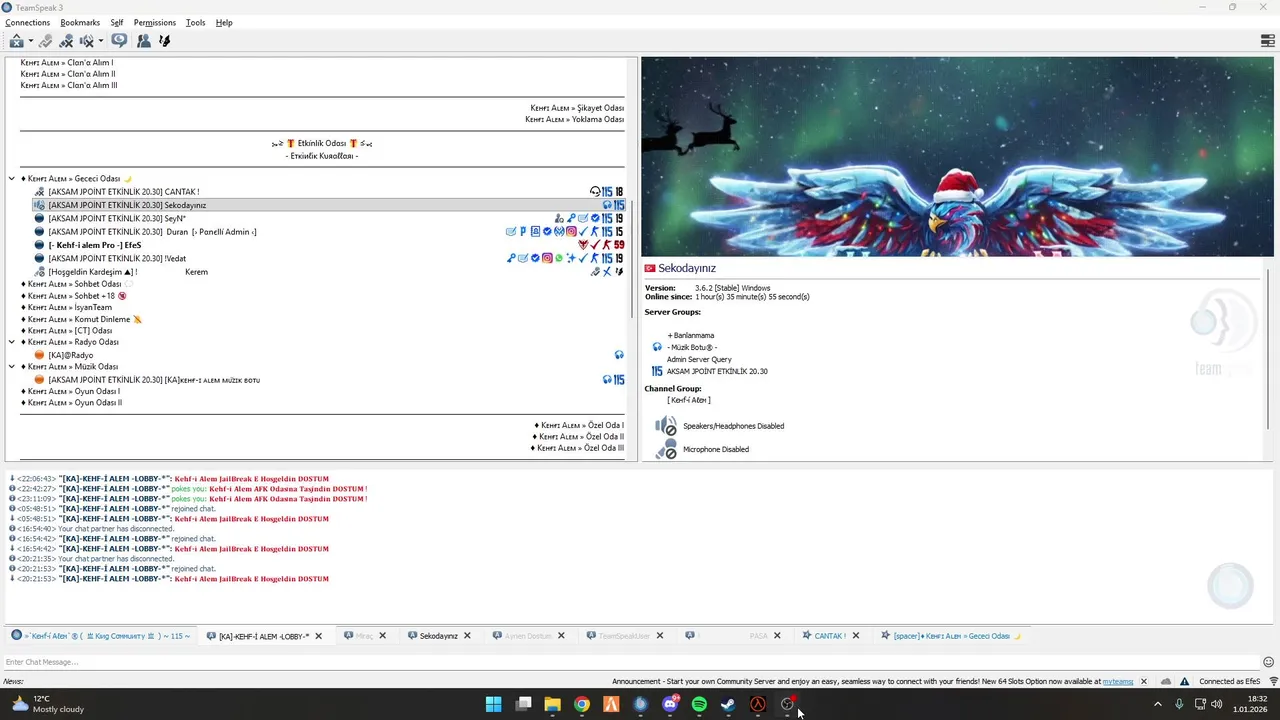Click the channel tree vertical scrollbar
The height and width of the screenshot is (720, 1280).
pyautogui.click(x=631, y=259)
